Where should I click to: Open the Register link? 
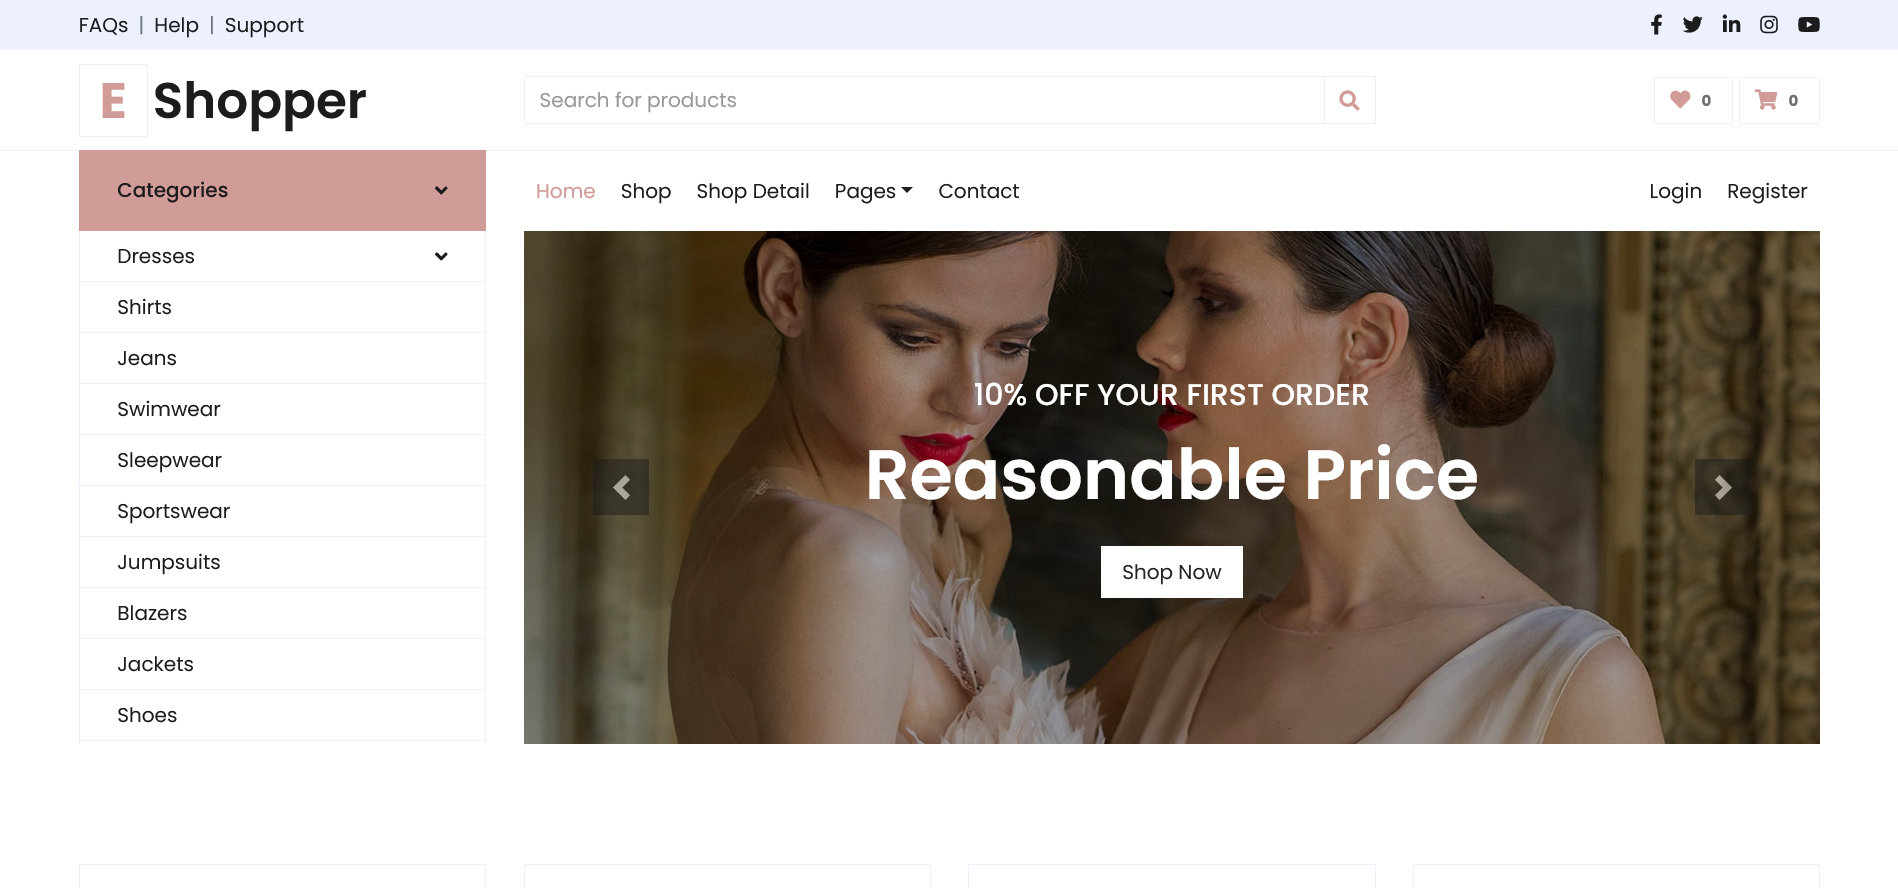pos(1766,191)
